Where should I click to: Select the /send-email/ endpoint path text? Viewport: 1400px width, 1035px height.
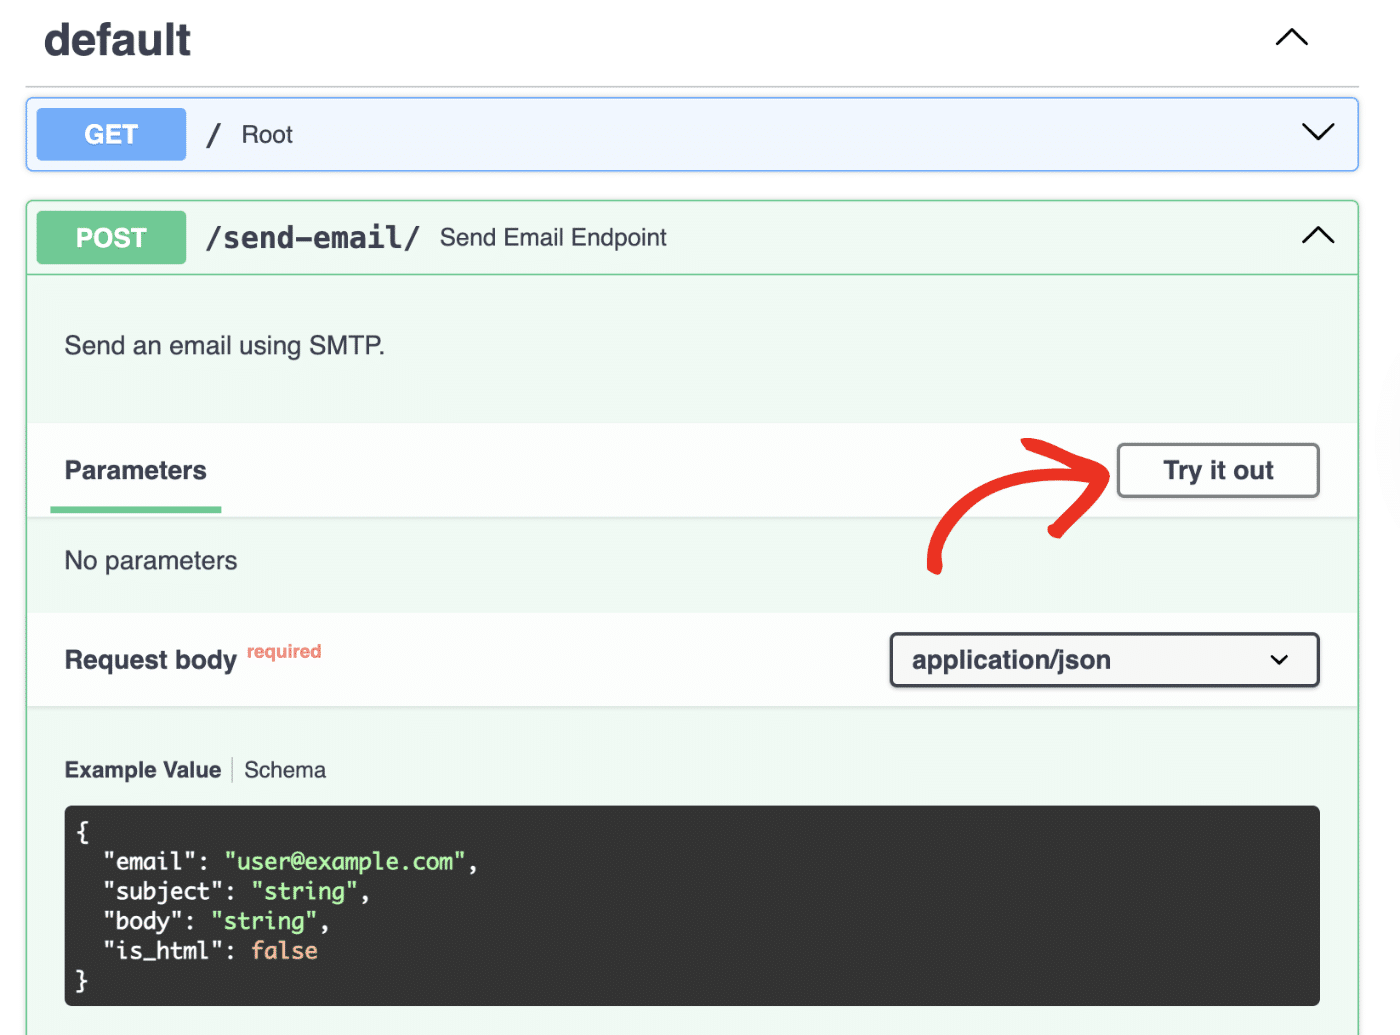click(313, 237)
